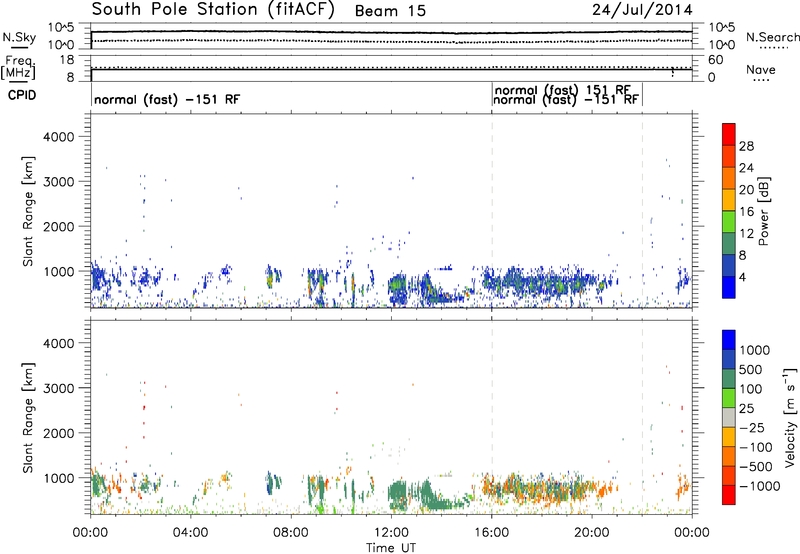Click the 04:00 time tick label
The width and height of the screenshot is (800, 554).
click(x=190, y=533)
